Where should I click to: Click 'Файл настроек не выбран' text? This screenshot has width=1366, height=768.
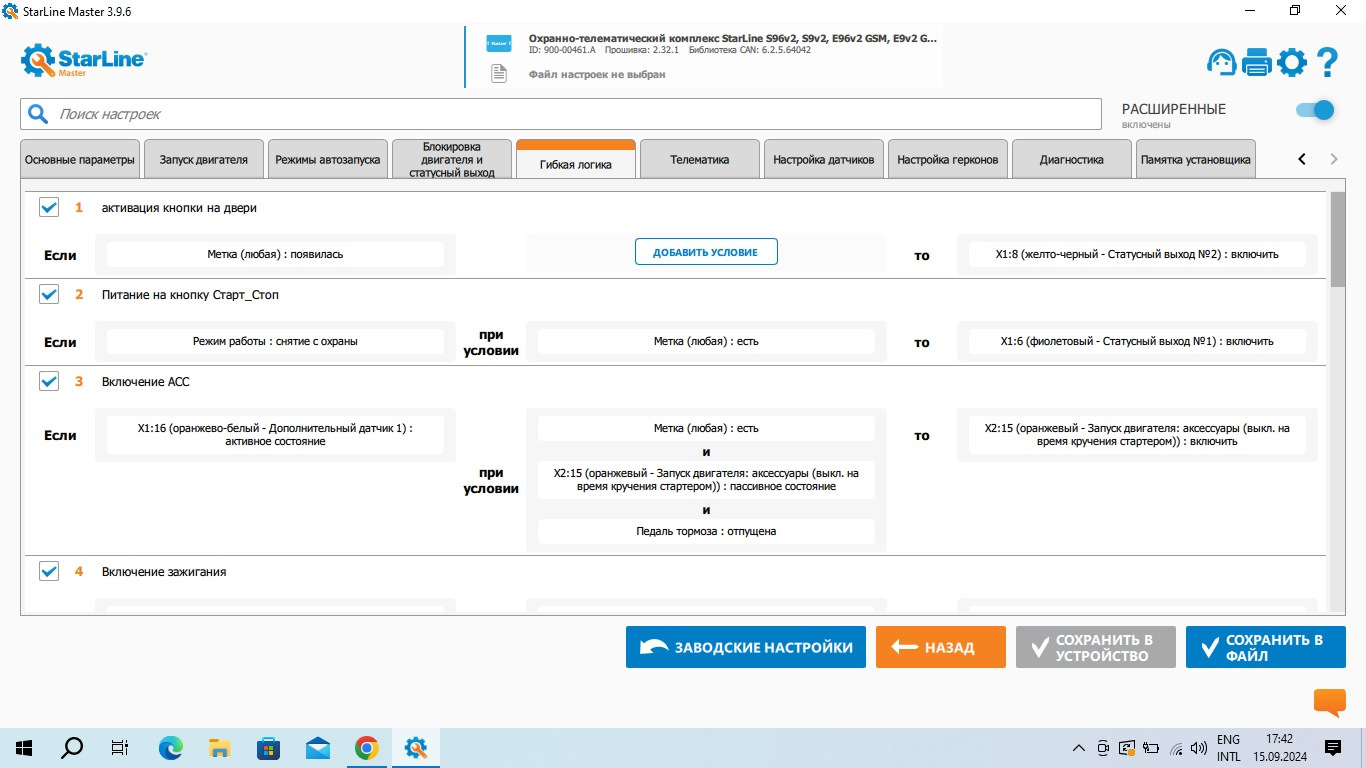coord(597,75)
